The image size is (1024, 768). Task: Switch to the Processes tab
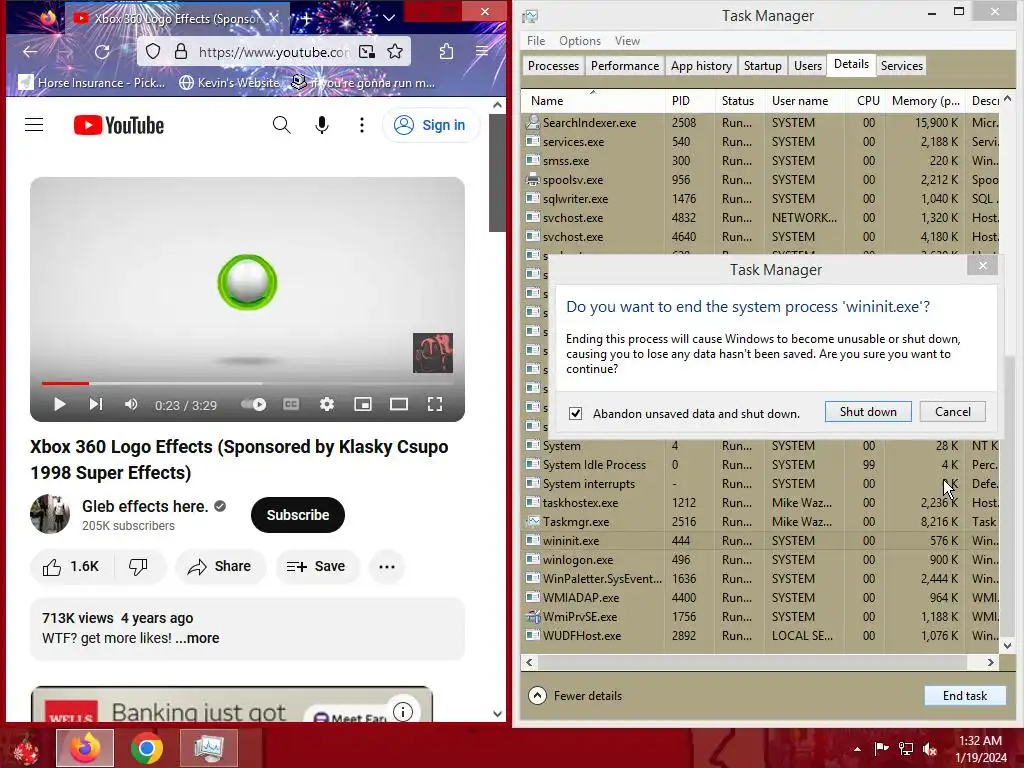coord(553,65)
